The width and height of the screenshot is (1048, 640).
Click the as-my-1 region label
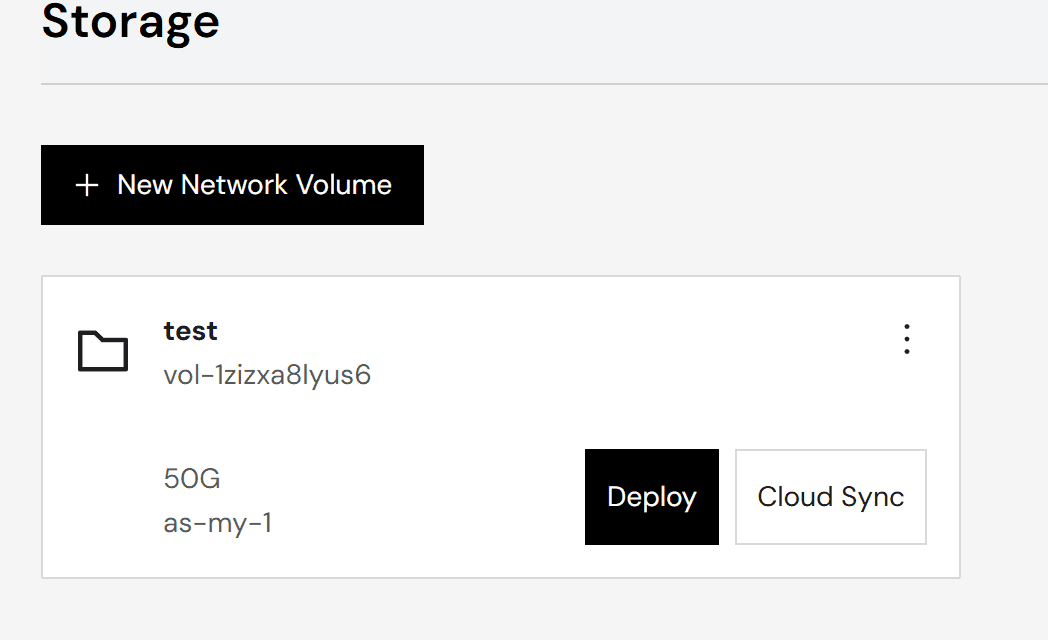pyautogui.click(x=218, y=523)
